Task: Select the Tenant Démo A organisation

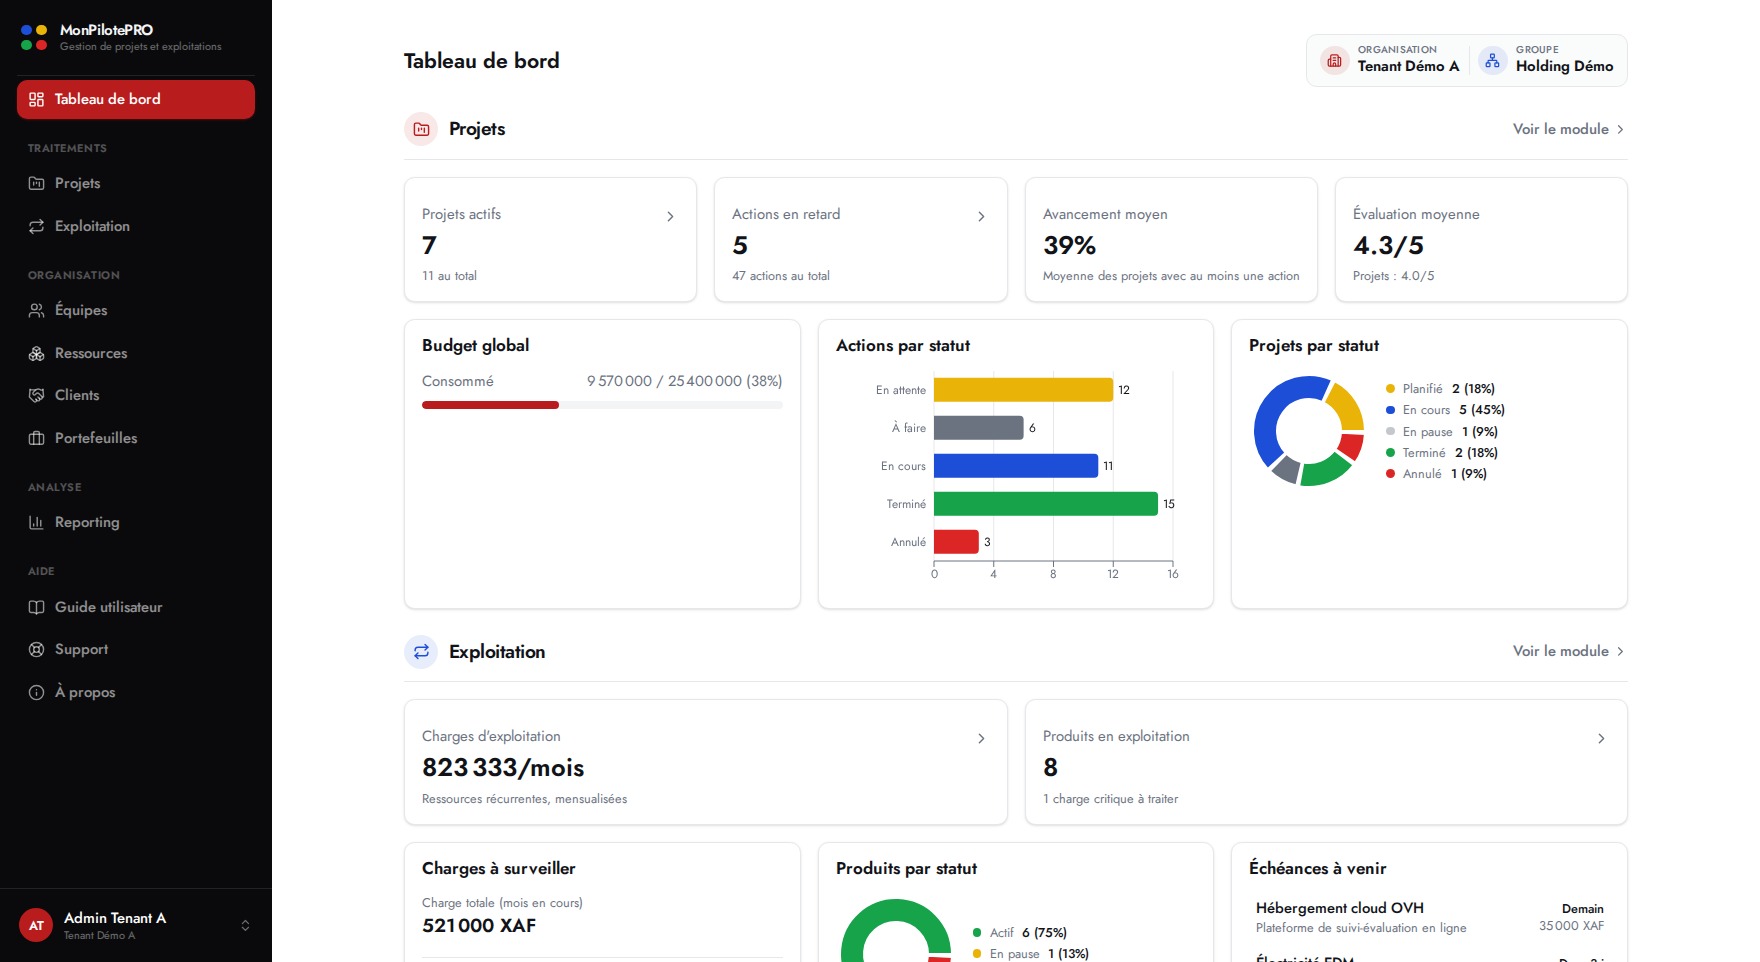Action: [x=1390, y=60]
